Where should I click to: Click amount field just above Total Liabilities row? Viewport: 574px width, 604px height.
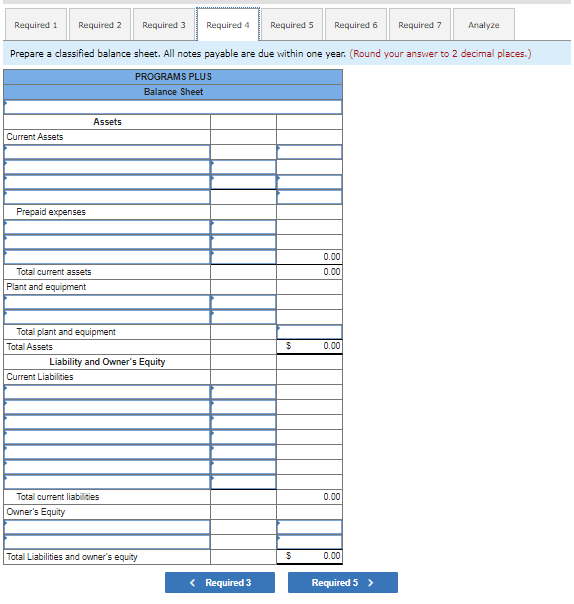309,542
